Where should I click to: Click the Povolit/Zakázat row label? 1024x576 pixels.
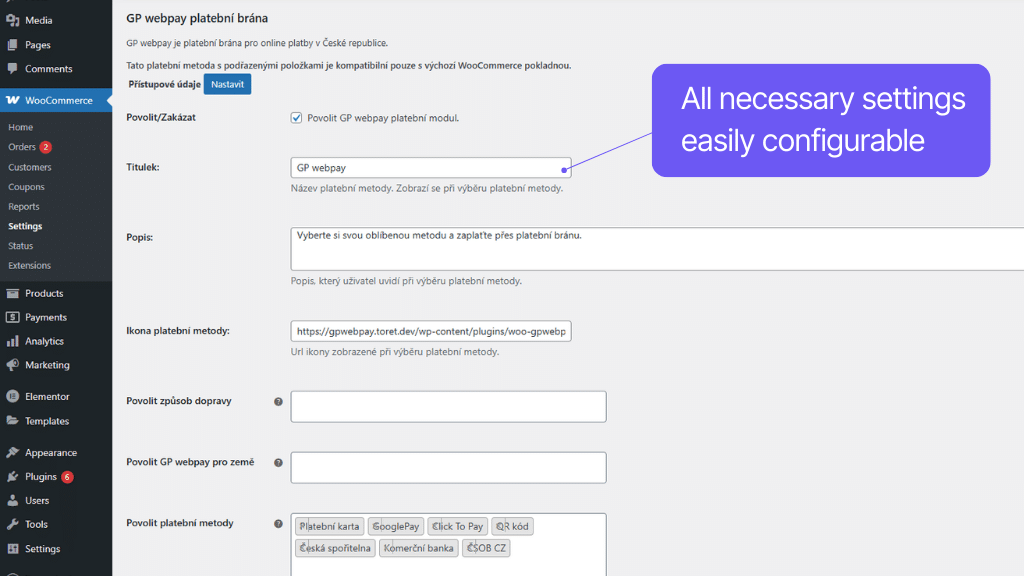coord(161,118)
